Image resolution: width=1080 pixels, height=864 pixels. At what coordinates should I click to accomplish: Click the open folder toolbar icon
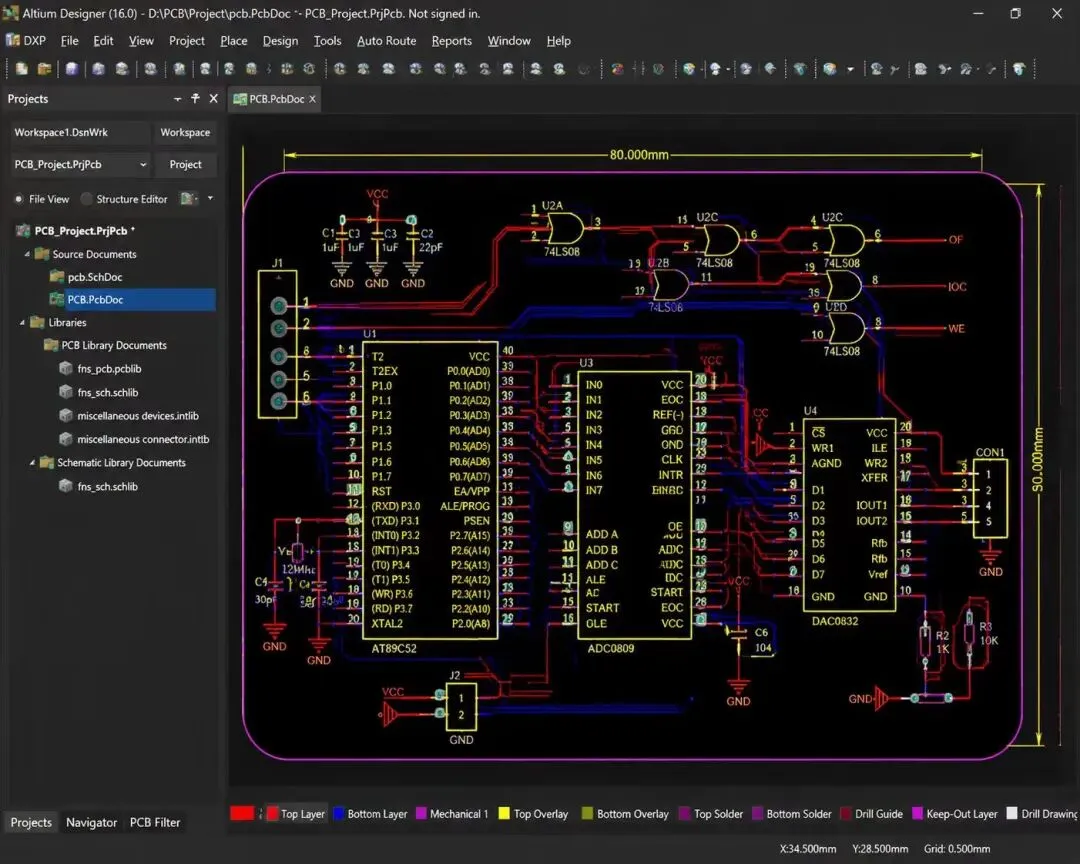point(45,68)
